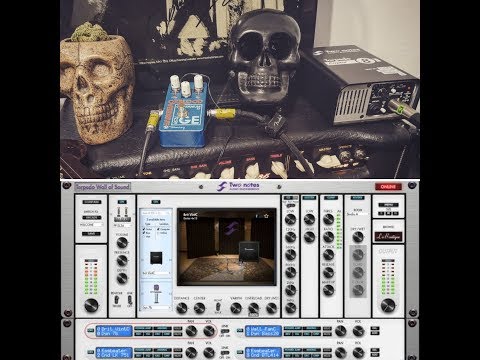Open the tube type dropdown

click(x=122, y=226)
